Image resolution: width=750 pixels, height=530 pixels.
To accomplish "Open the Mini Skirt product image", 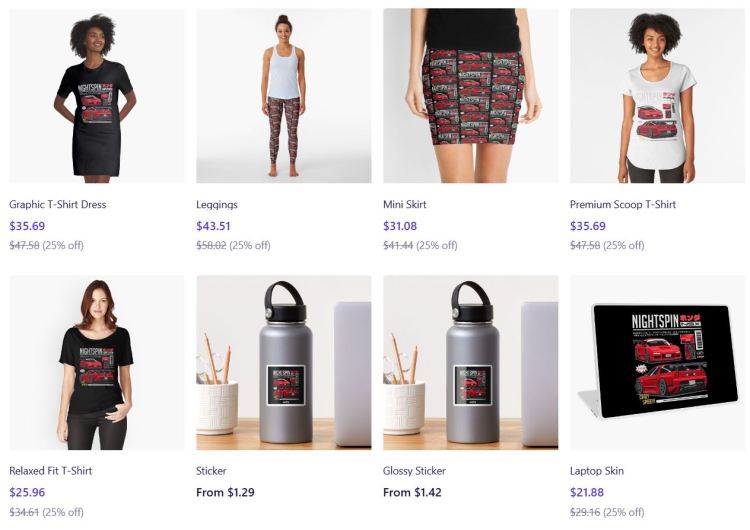I will [x=470, y=96].
